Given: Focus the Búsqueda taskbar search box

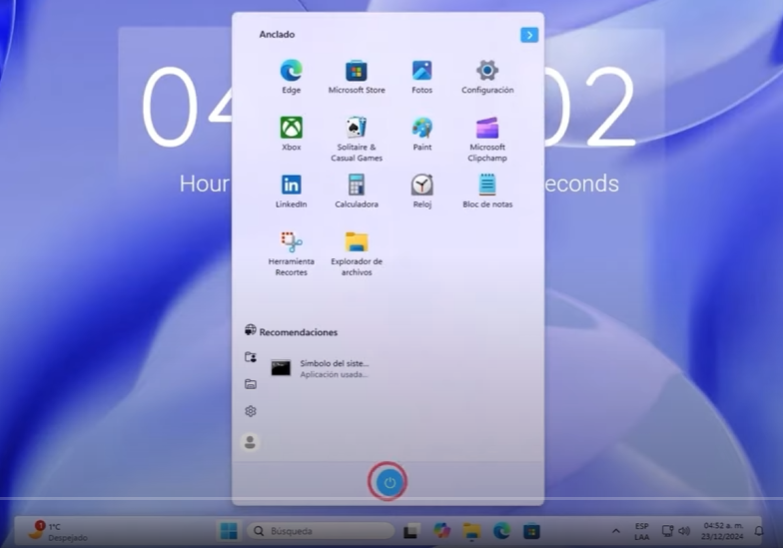Looking at the screenshot, I should (321, 531).
